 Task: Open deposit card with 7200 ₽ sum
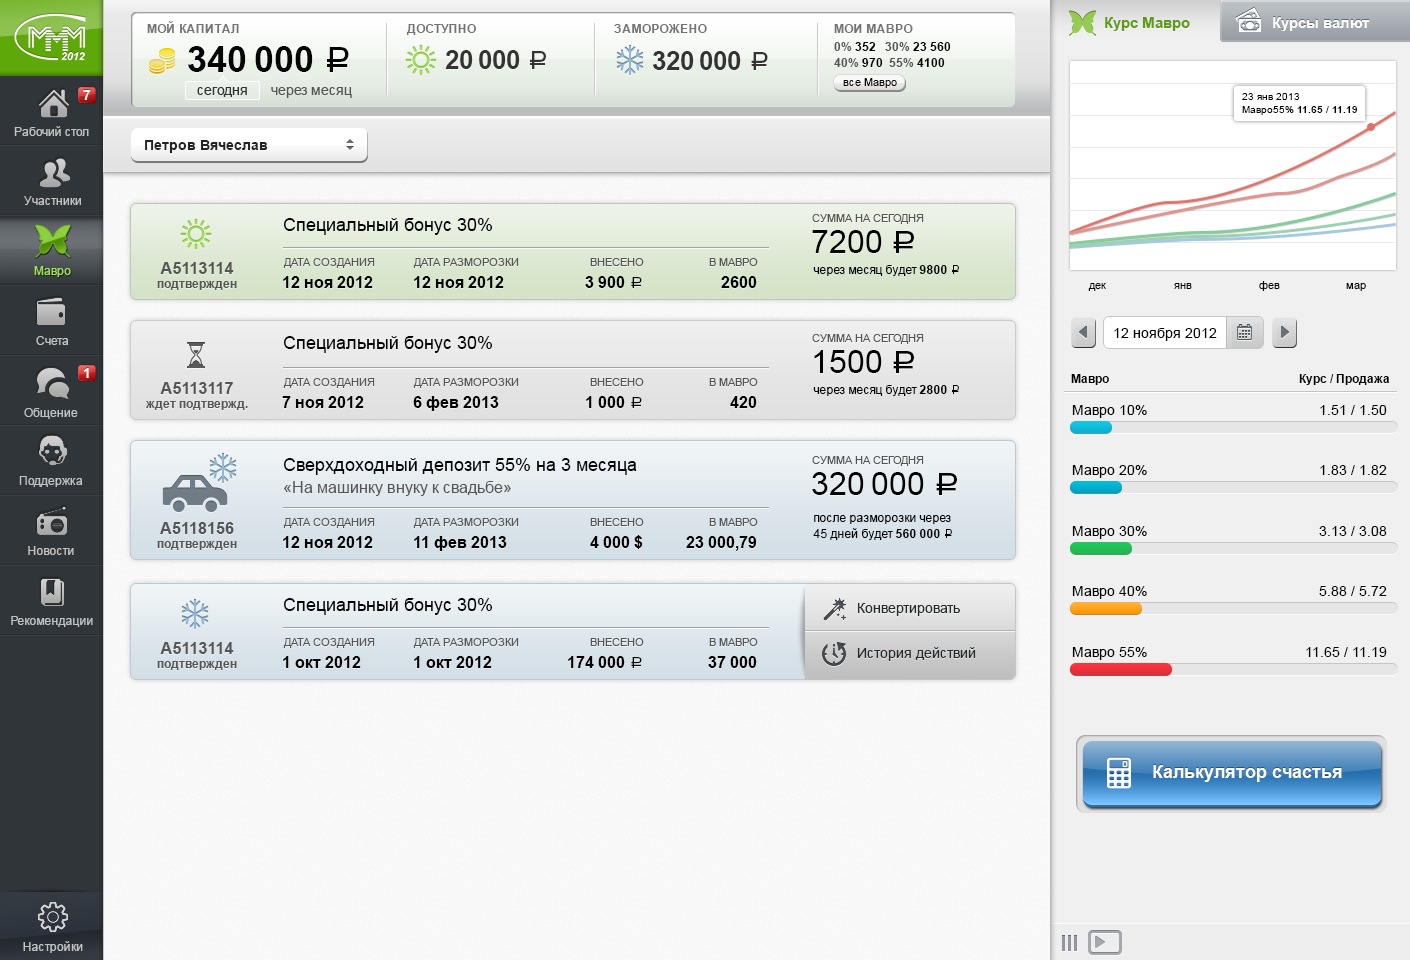tap(573, 252)
